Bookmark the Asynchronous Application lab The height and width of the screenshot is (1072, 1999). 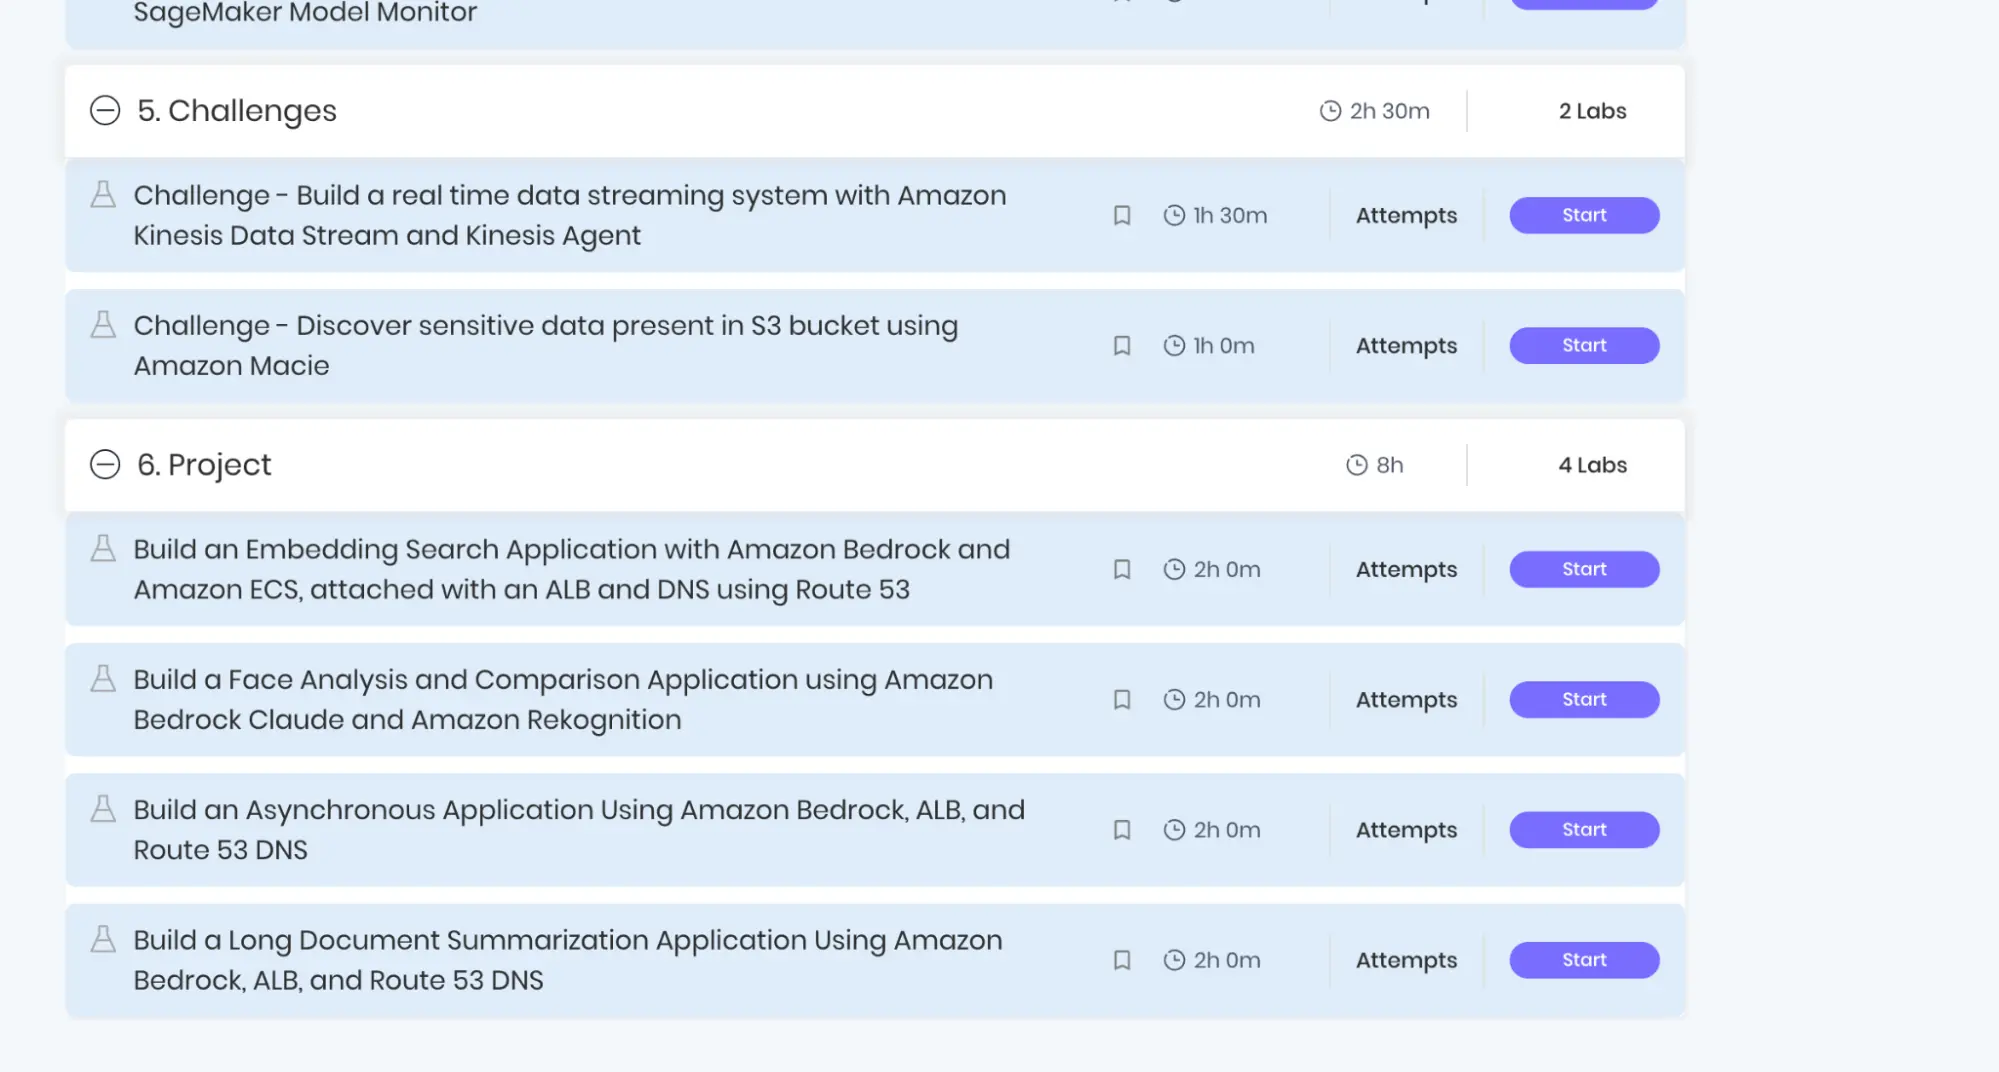click(1122, 830)
